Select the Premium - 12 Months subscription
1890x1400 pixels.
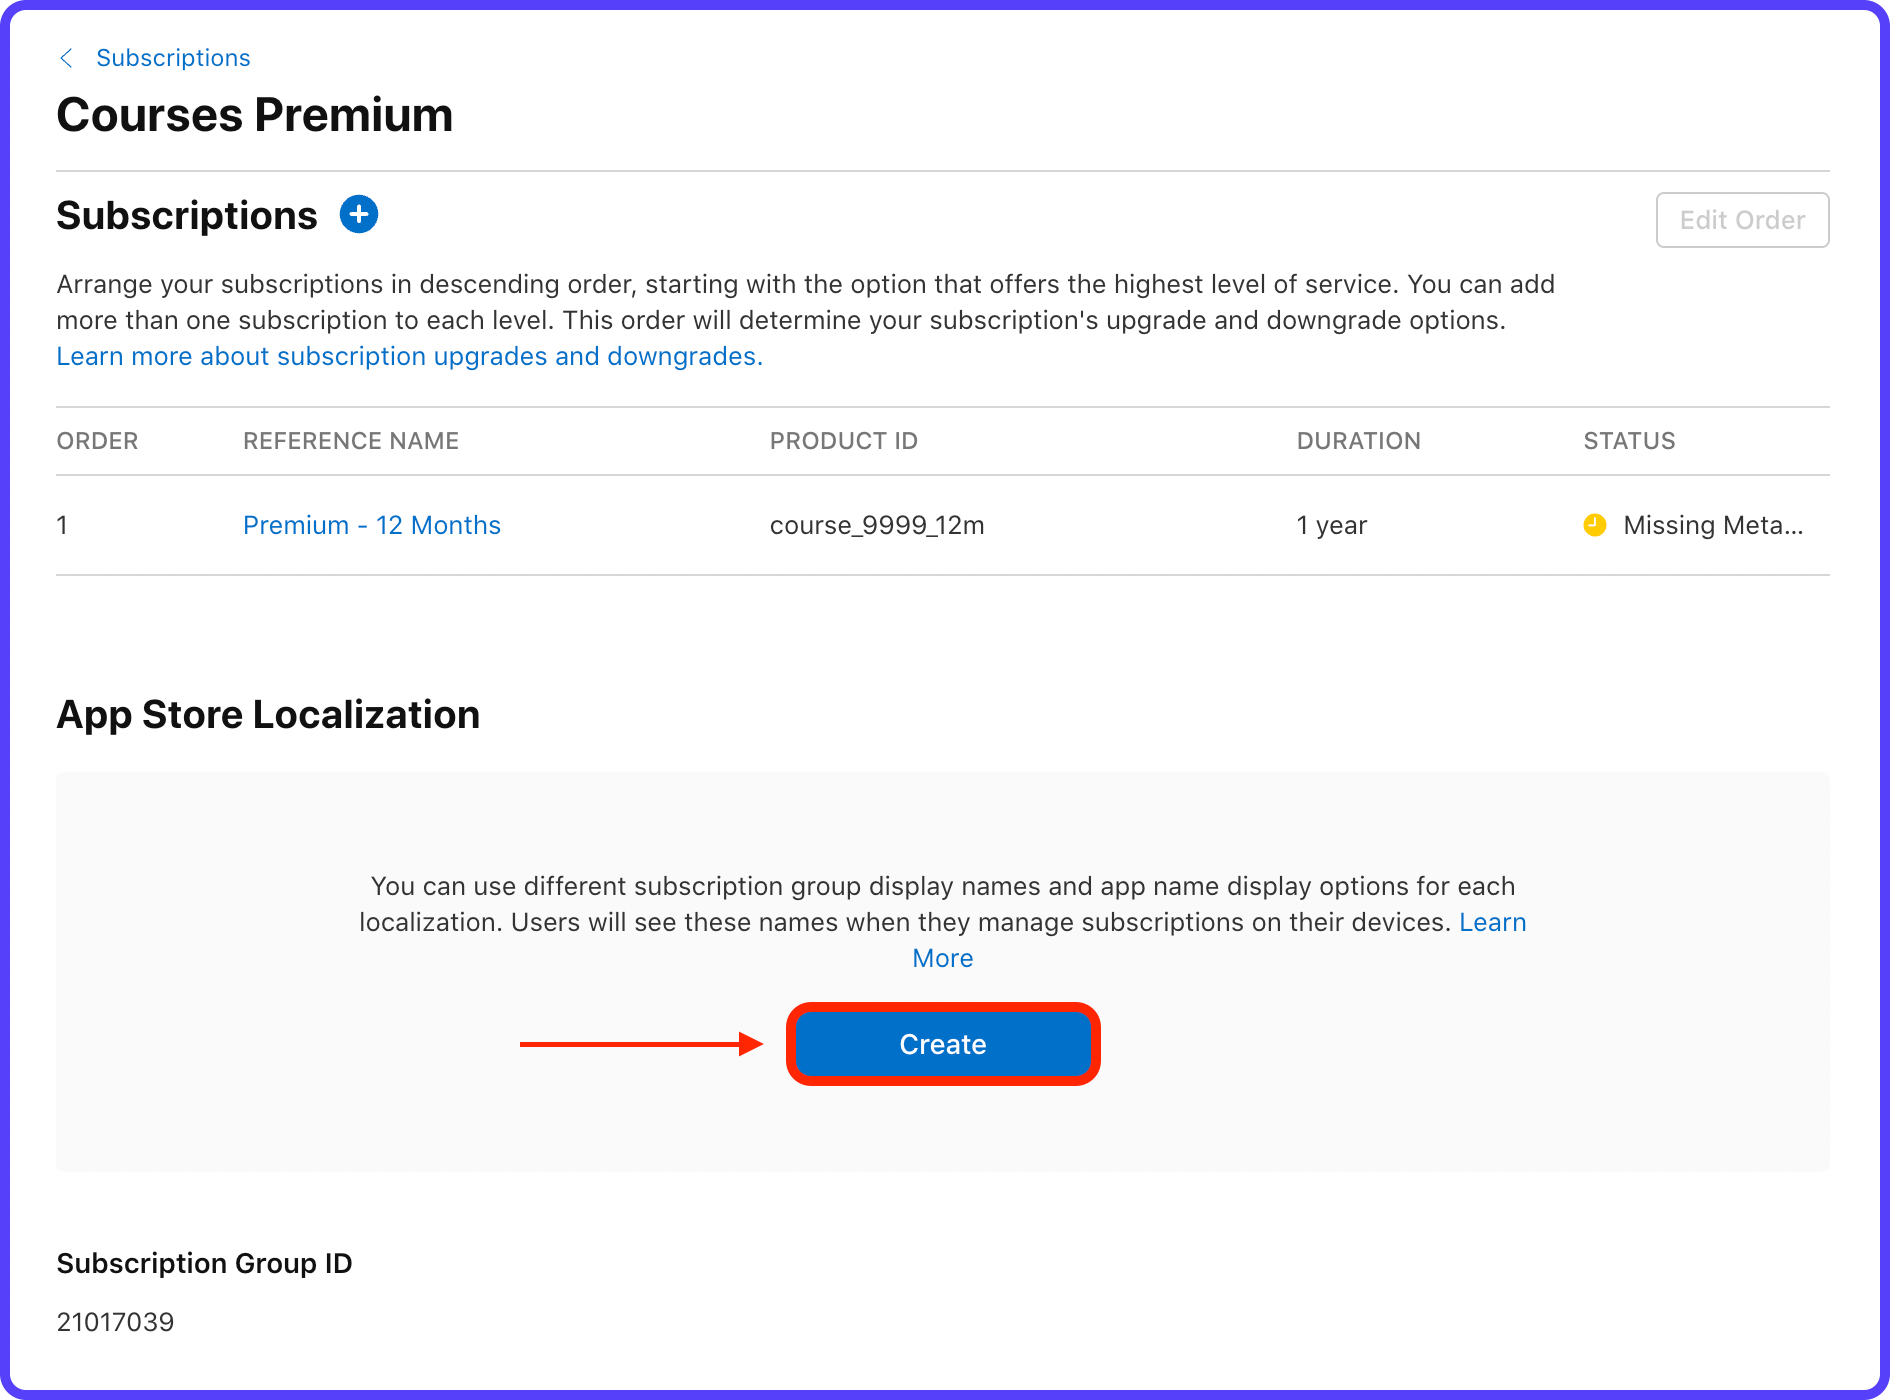pyautogui.click(x=371, y=524)
